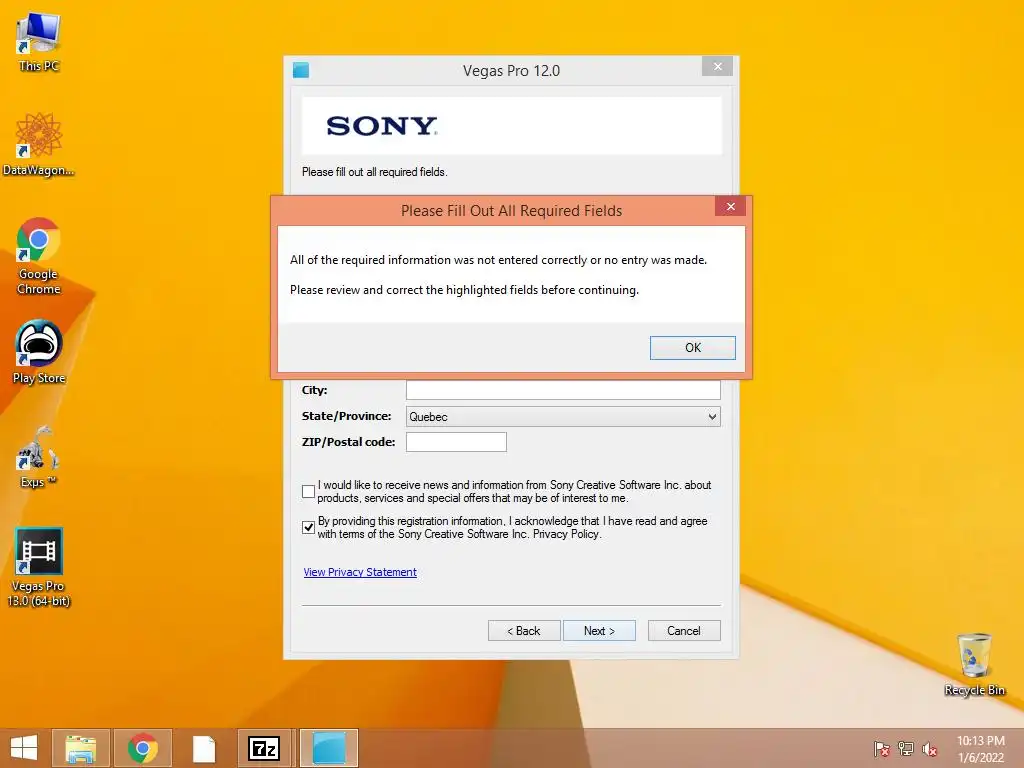Cancel the Vegas Pro installation
1024x768 pixels.
coord(684,631)
